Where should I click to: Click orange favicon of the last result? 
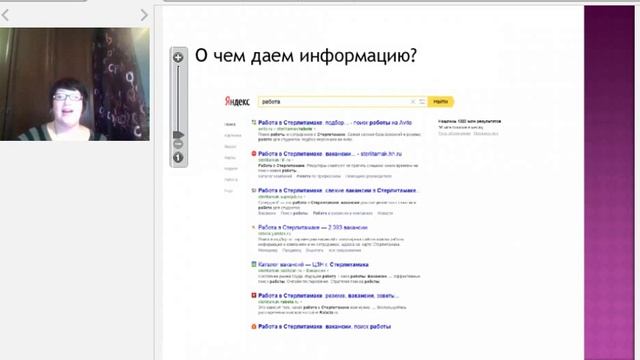(x=253, y=327)
